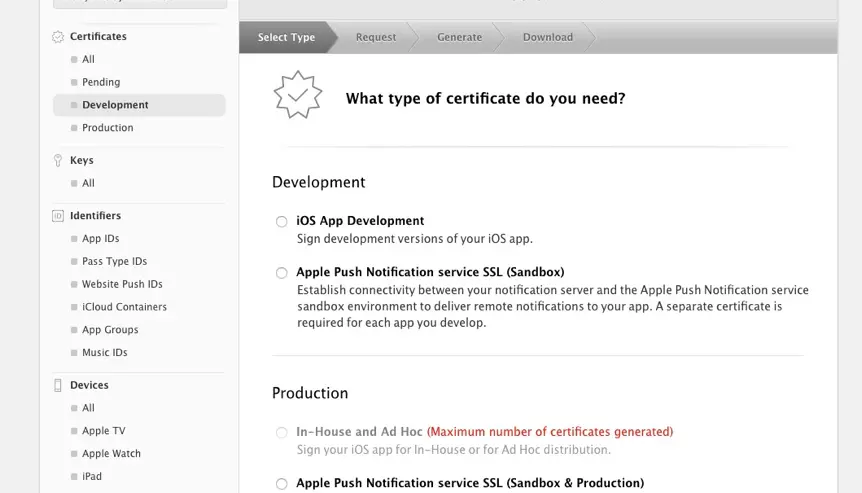Open App Groups in sidebar
The width and height of the screenshot is (862, 493).
tap(110, 330)
